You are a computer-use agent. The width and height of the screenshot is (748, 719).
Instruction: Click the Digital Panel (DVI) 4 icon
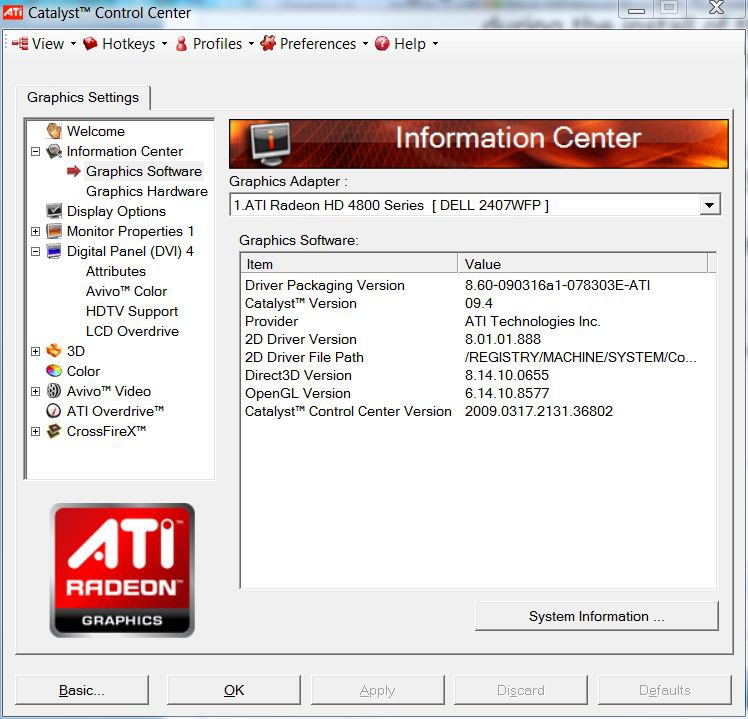pyautogui.click(x=54, y=251)
